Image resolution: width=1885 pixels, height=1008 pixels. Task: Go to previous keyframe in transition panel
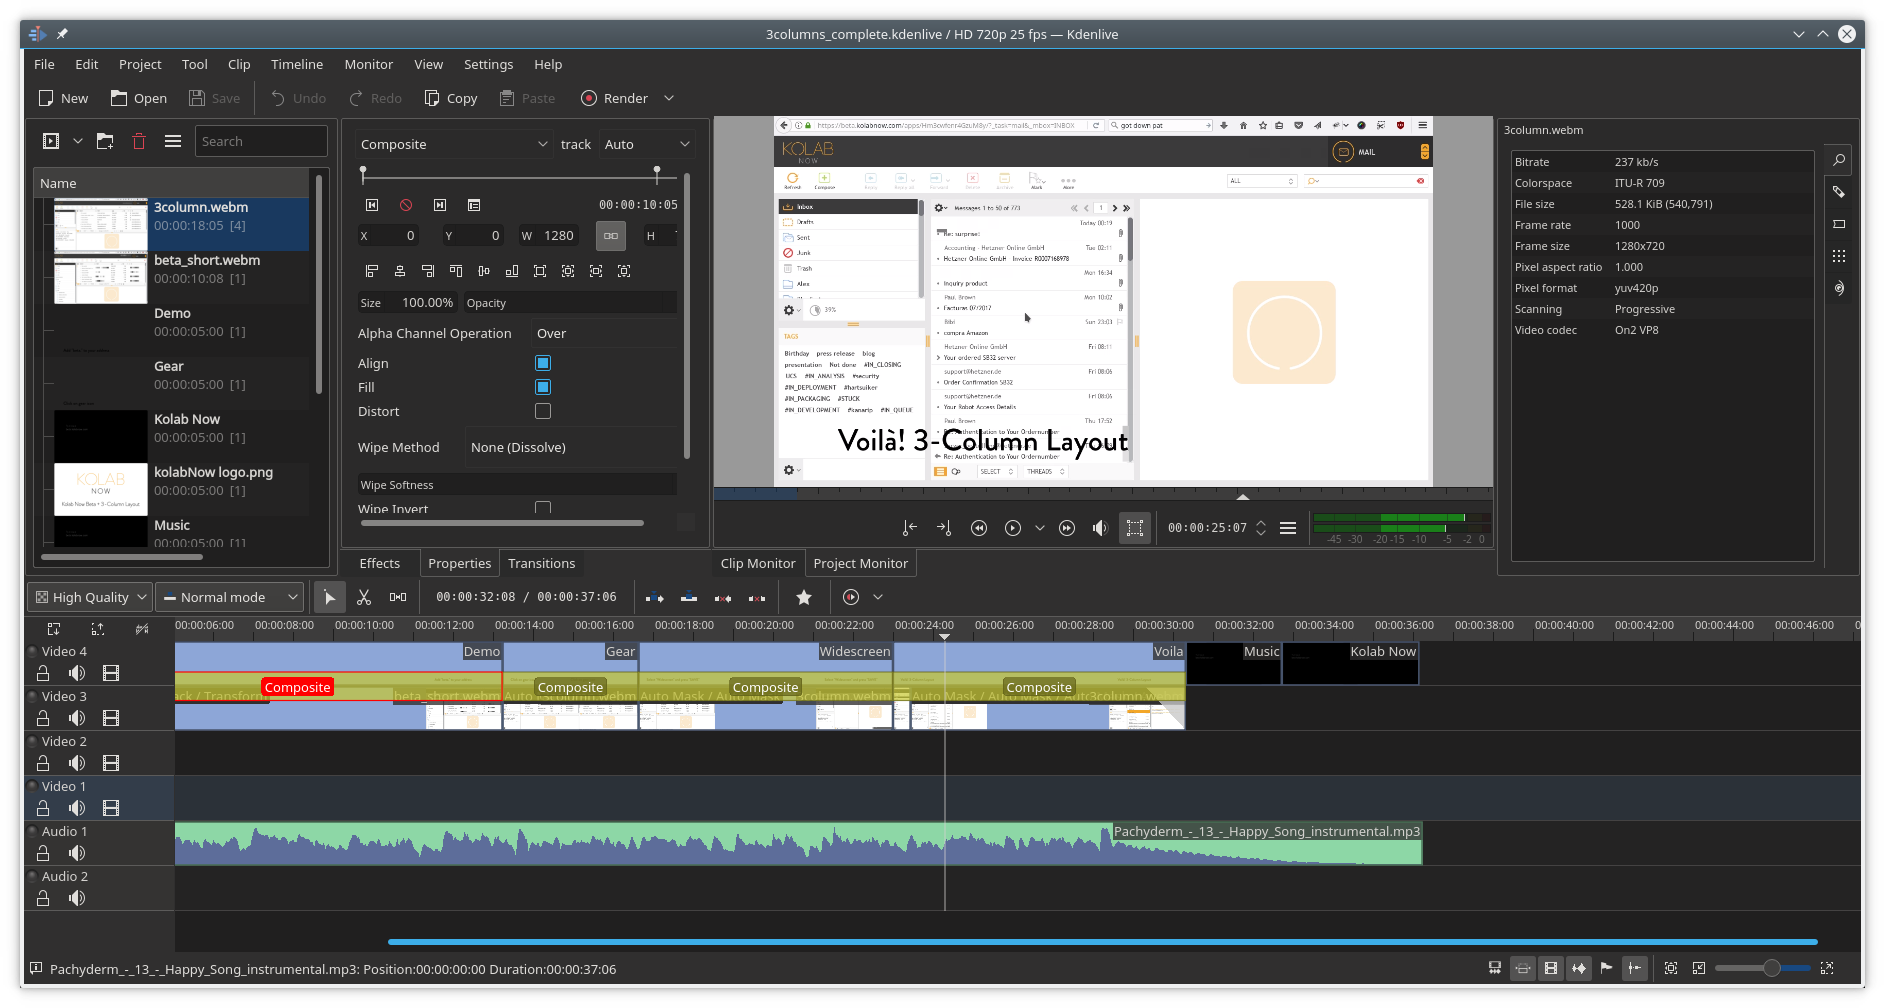(372, 205)
